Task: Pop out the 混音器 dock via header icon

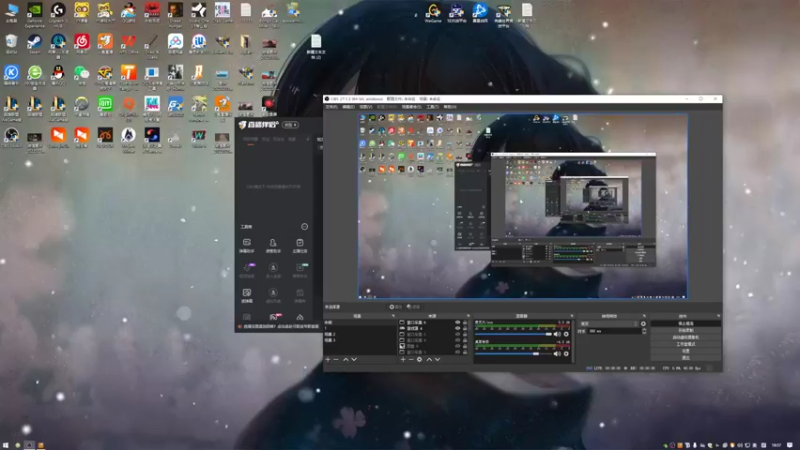Action: [571, 316]
